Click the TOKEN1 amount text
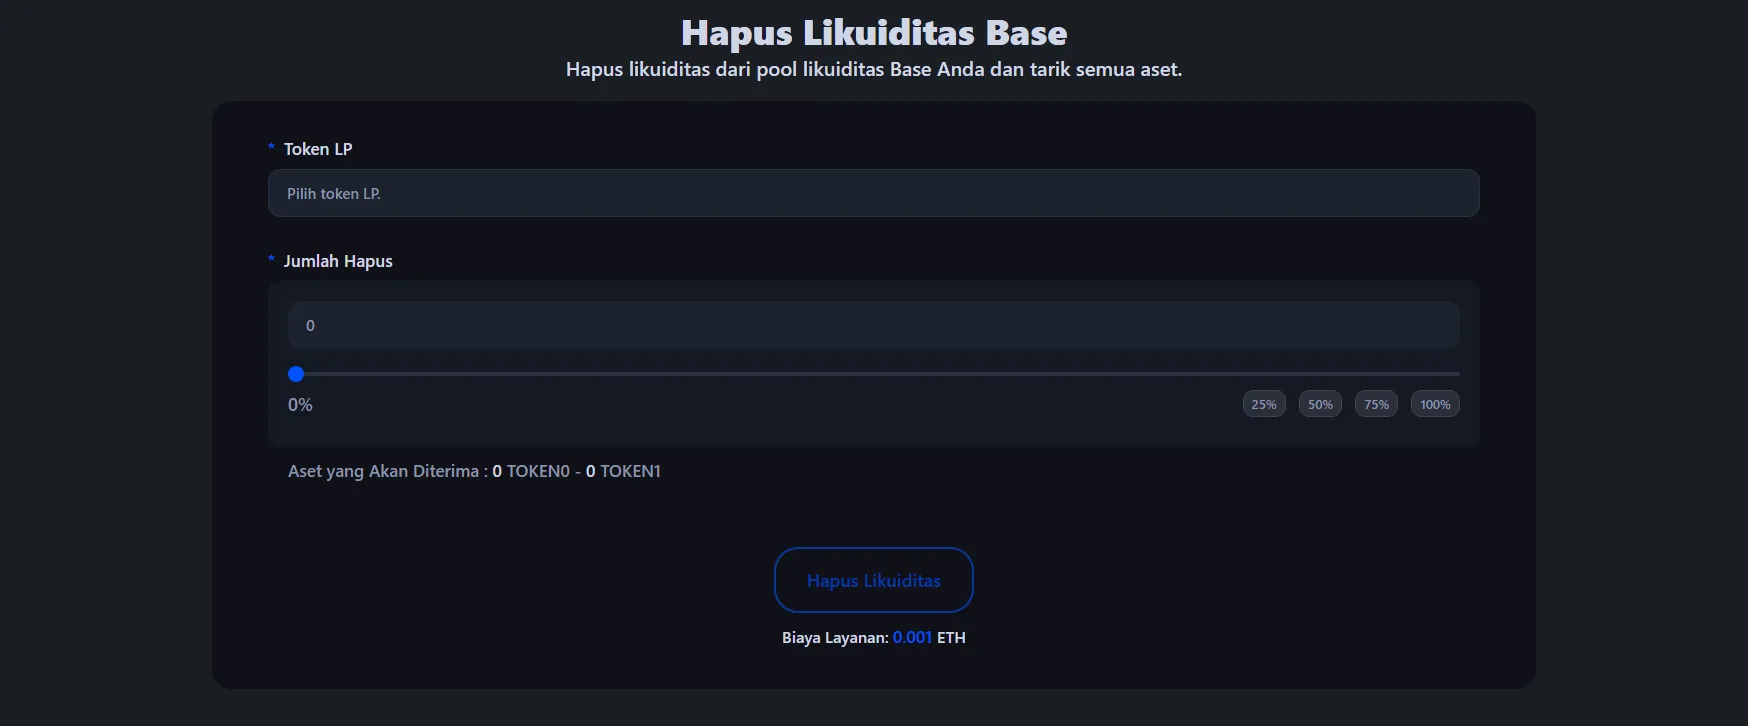 pyautogui.click(x=623, y=471)
